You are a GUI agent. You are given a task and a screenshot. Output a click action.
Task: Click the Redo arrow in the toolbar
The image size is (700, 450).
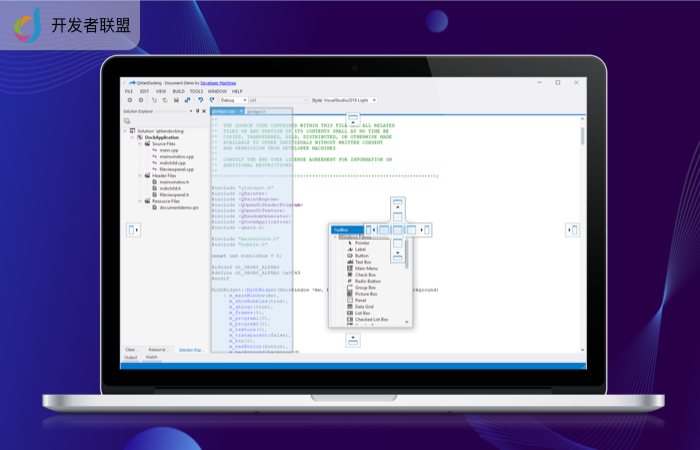[x=209, y=100]
